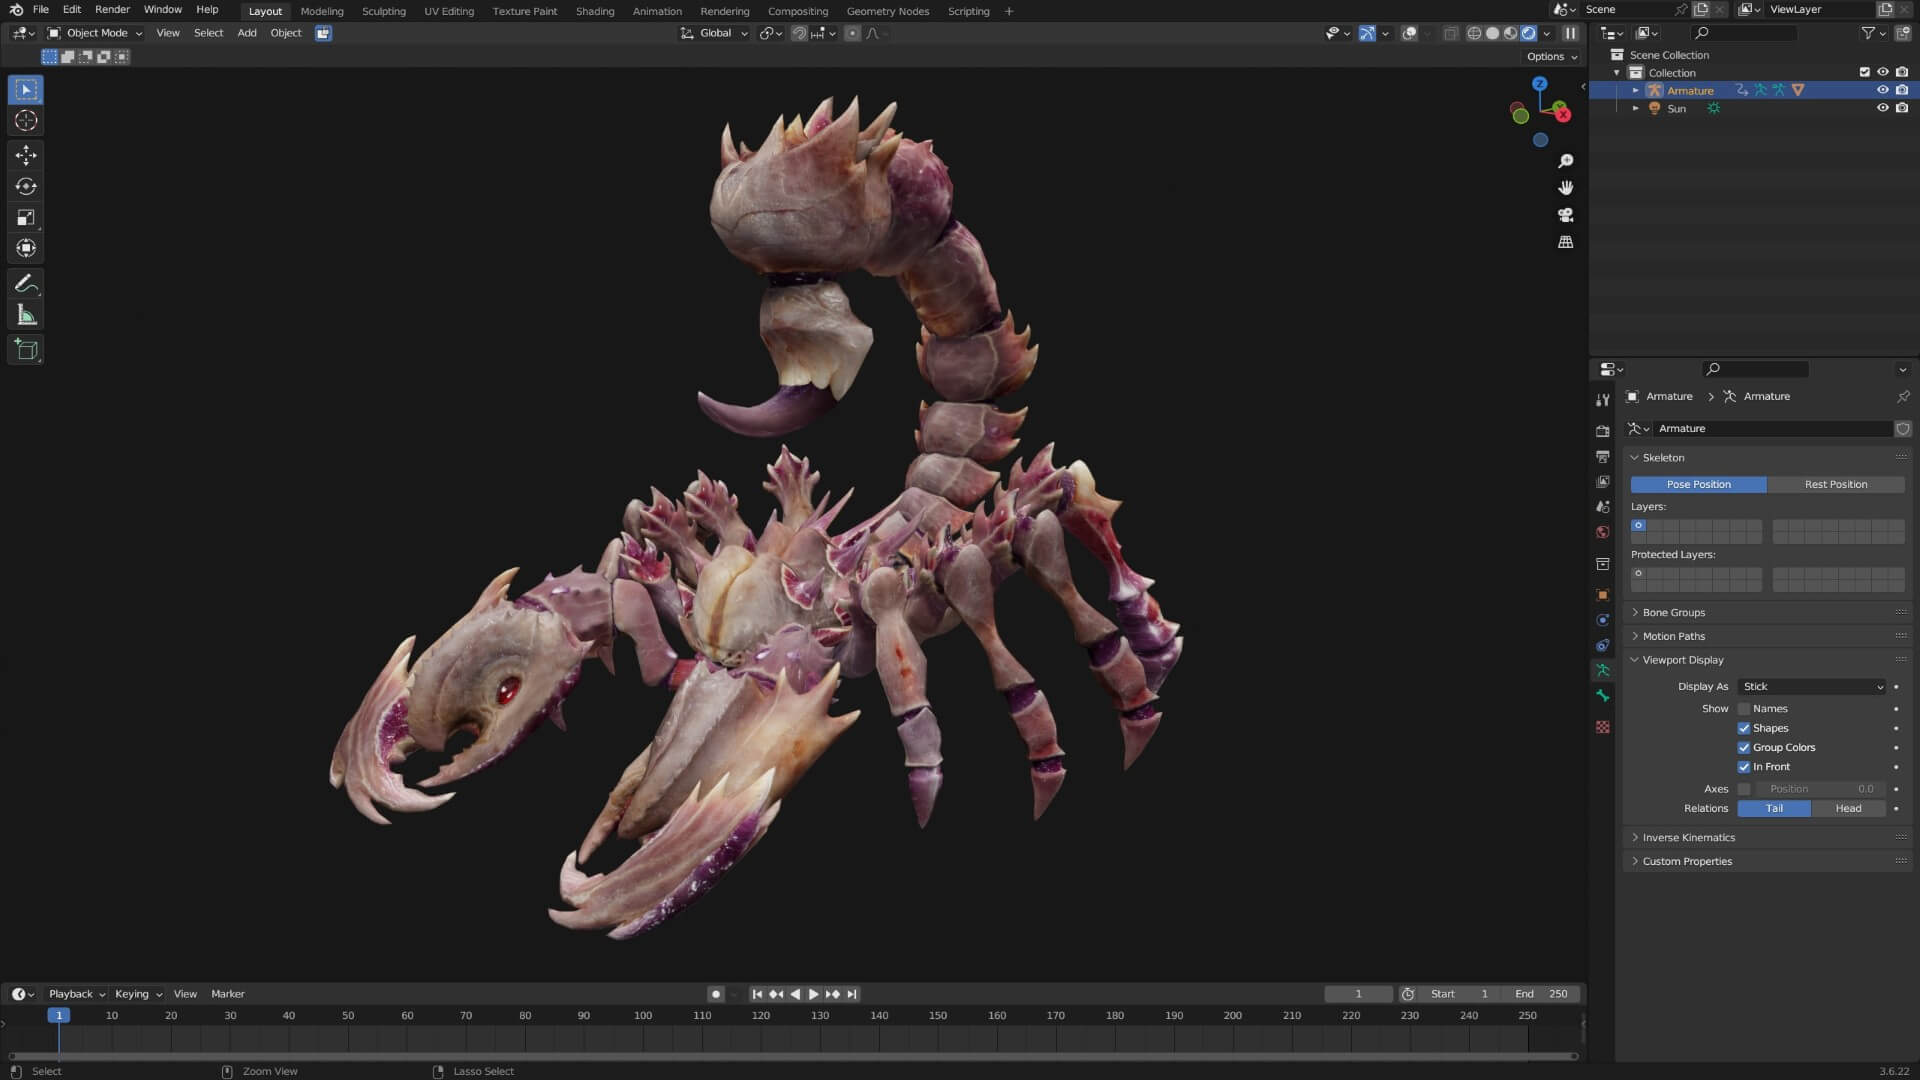Click the Rest Position button
The image size is (1920, 1080).
point(1836,485)
